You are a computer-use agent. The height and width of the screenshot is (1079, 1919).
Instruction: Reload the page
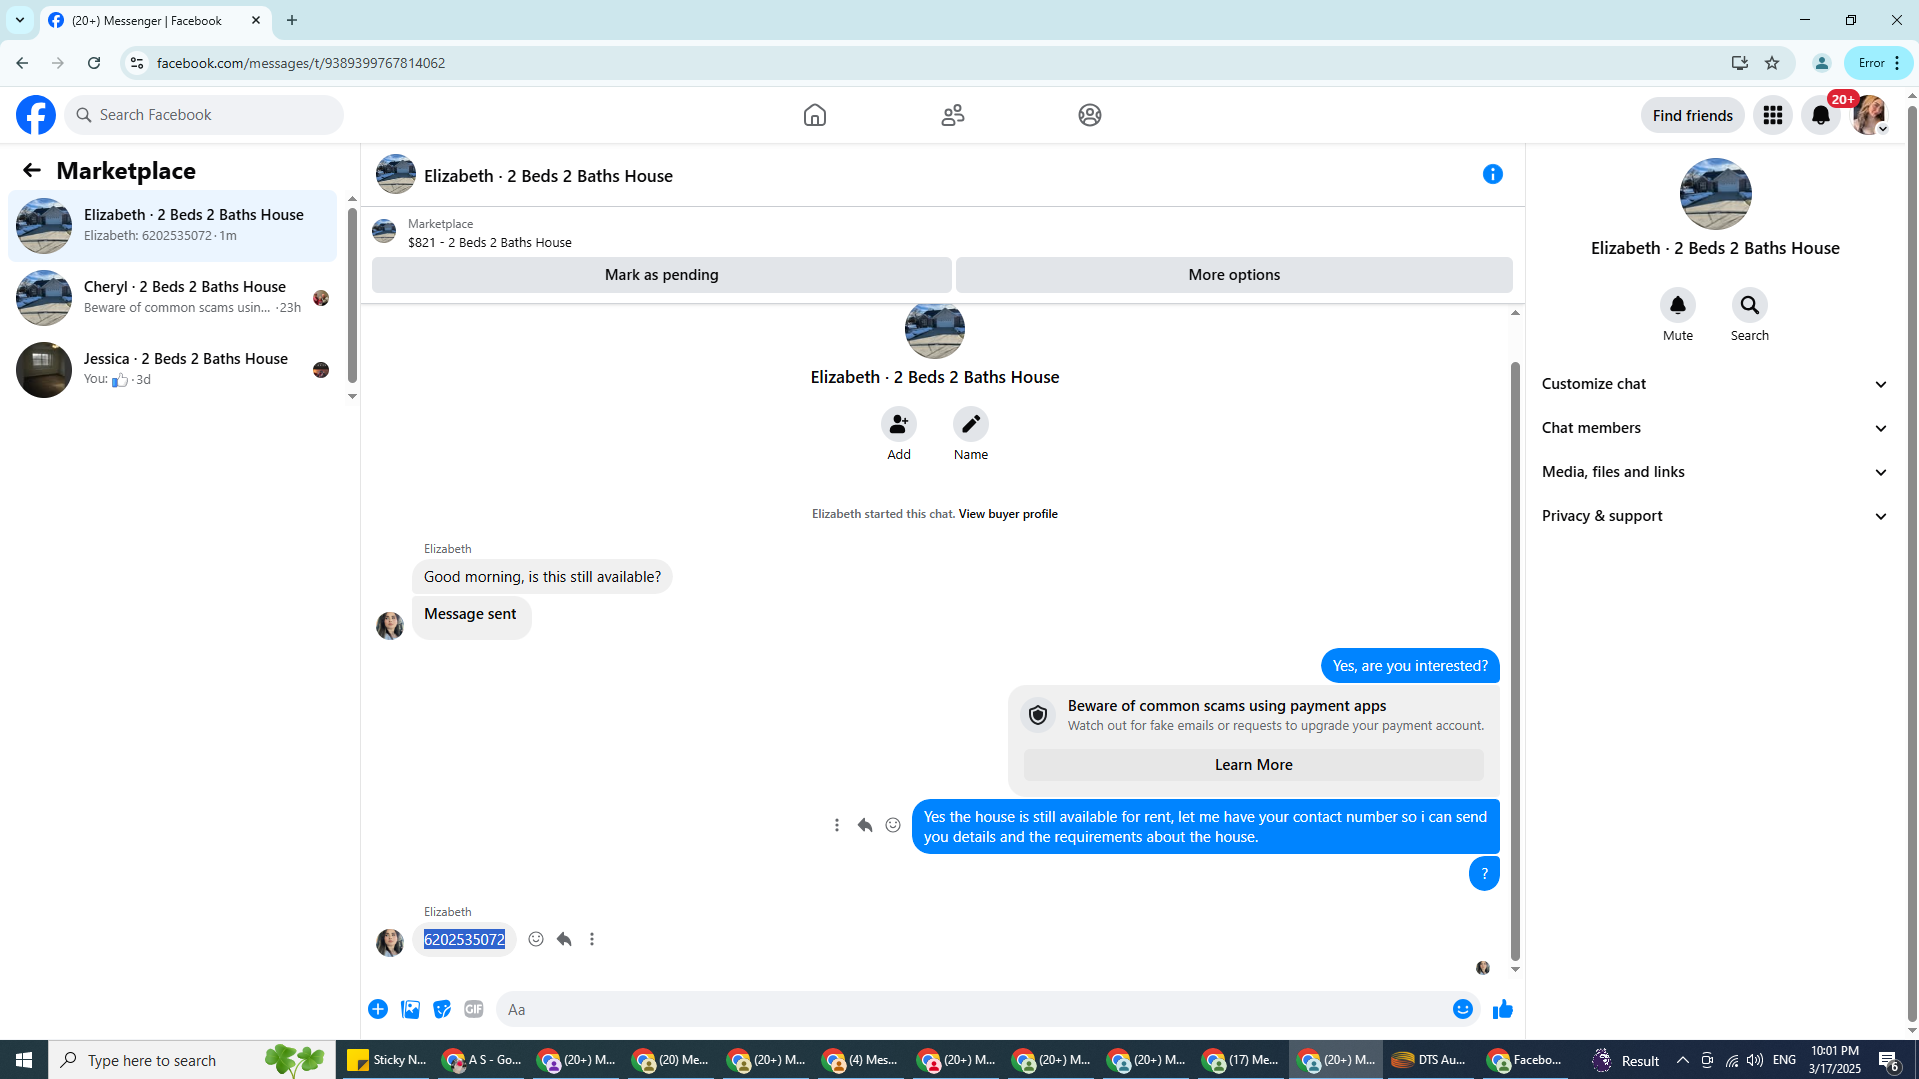(x=94, y=63)
